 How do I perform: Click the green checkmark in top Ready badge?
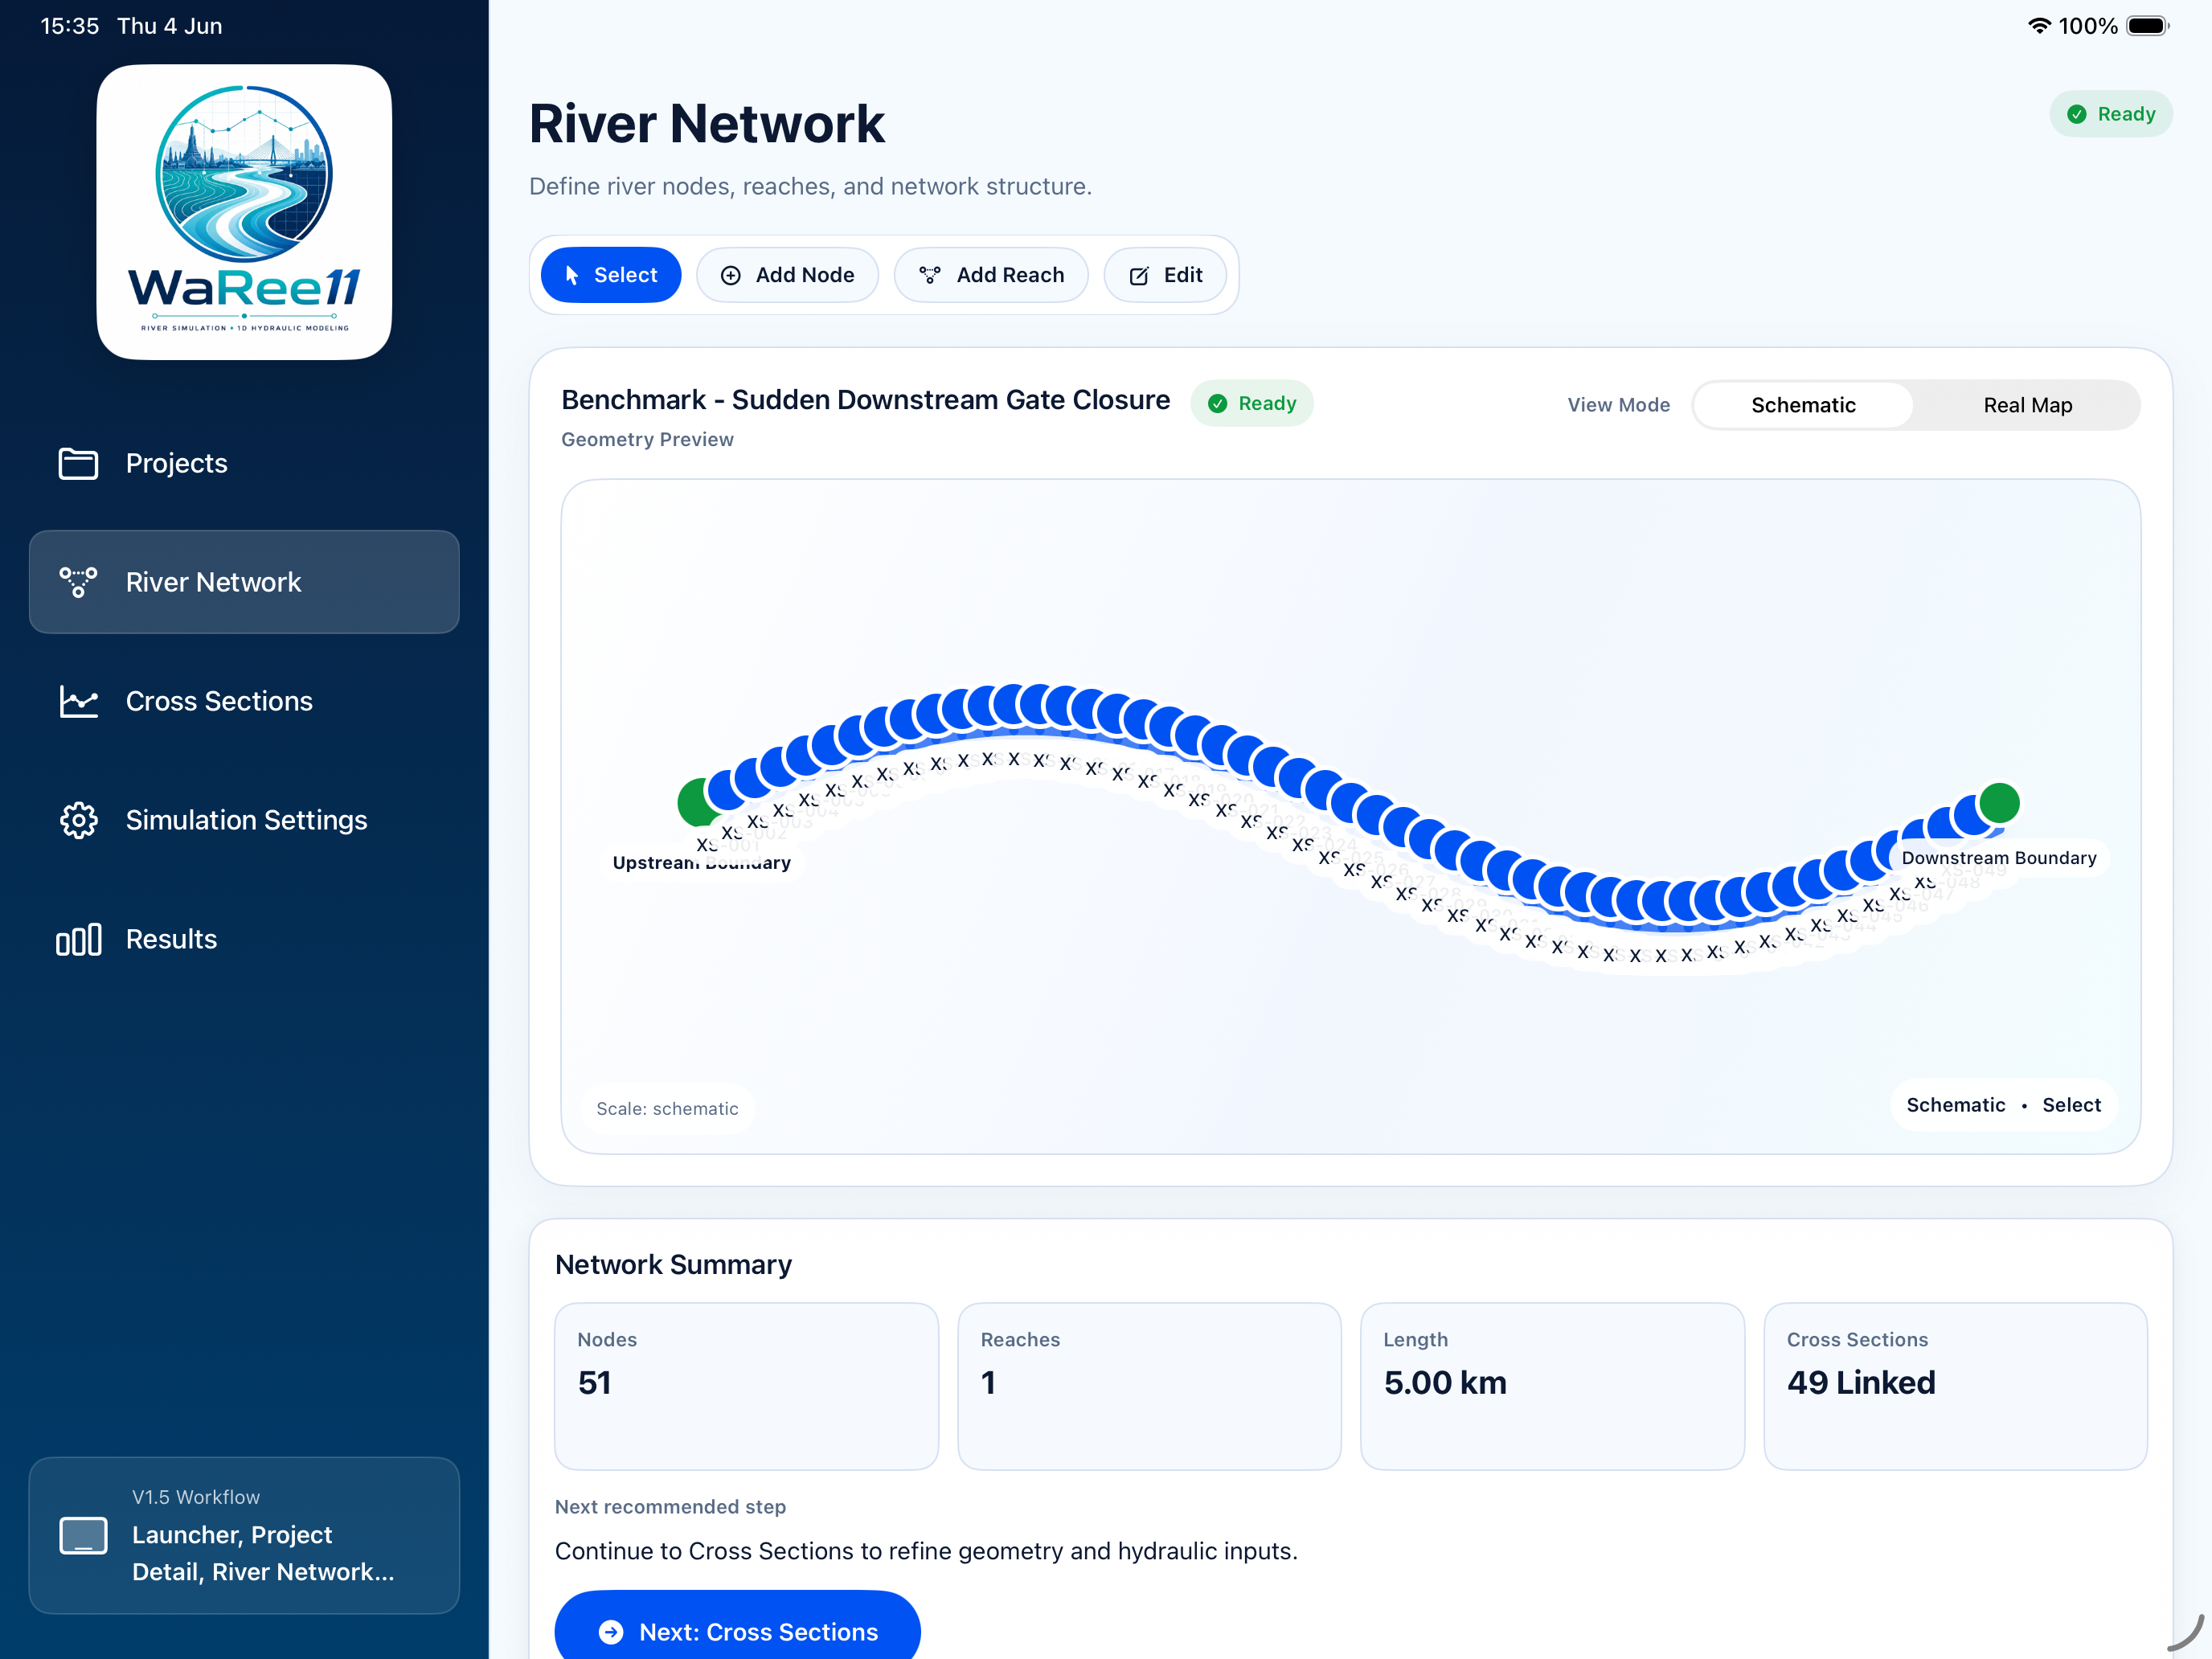click(2077, 114)
